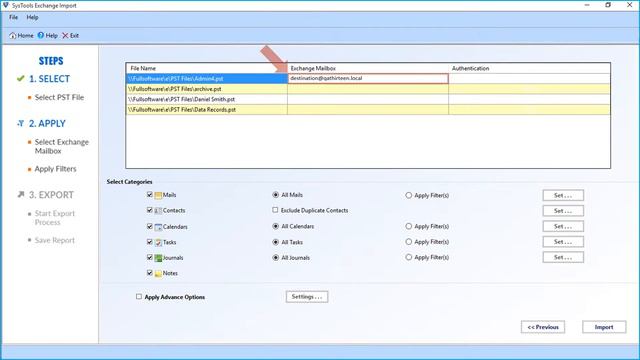Click the Set button for Journals

click(563, 258)
